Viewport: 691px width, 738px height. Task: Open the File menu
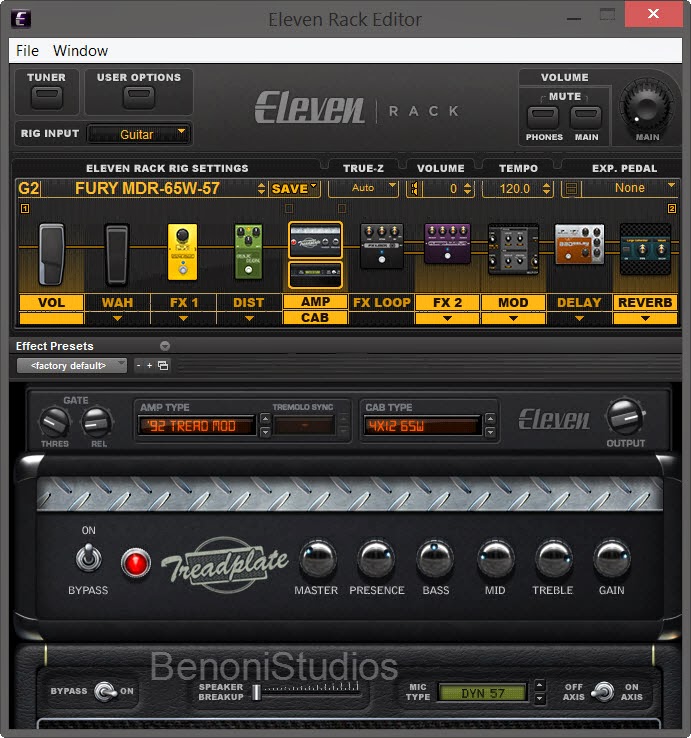[x=27, y=51]
